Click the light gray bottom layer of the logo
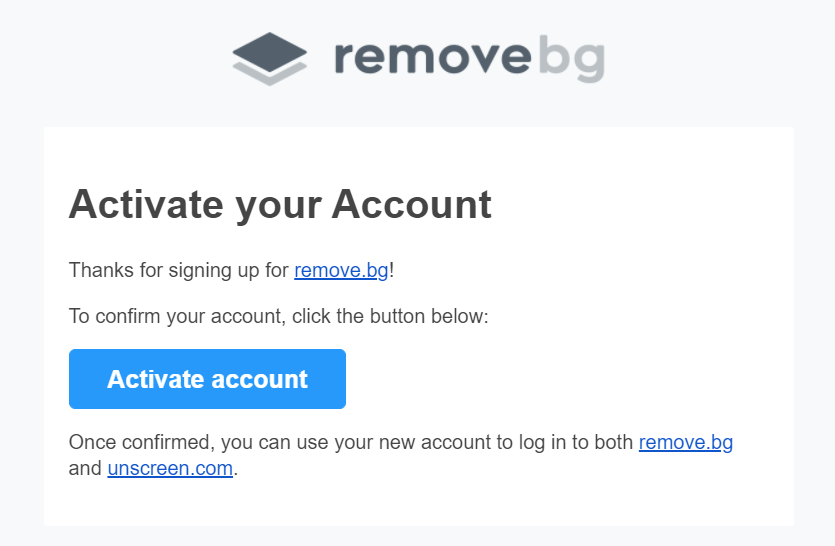The width and height of the screenshot is (835, 546). (269, 75)
